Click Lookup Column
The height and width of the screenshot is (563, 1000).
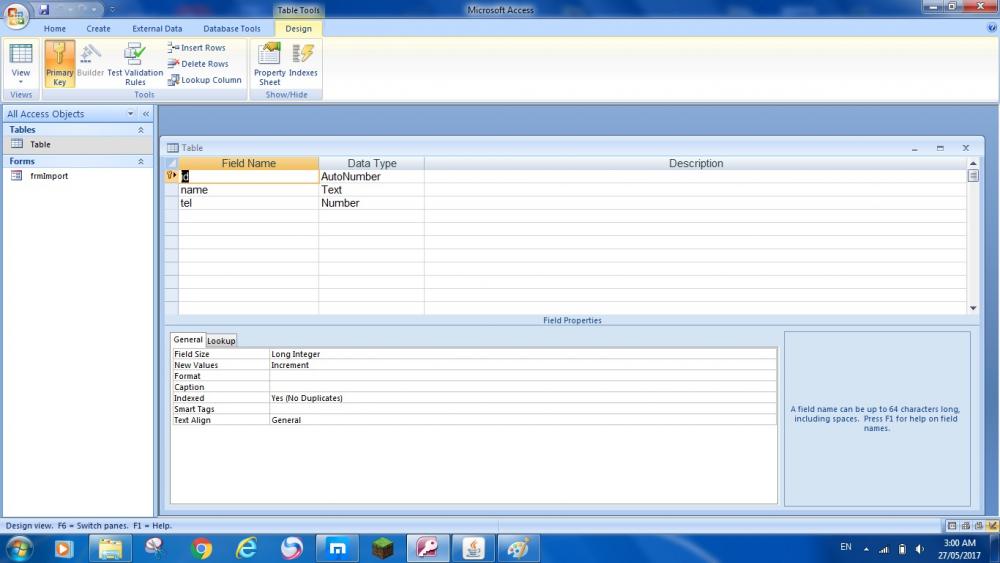click(205, 80)
